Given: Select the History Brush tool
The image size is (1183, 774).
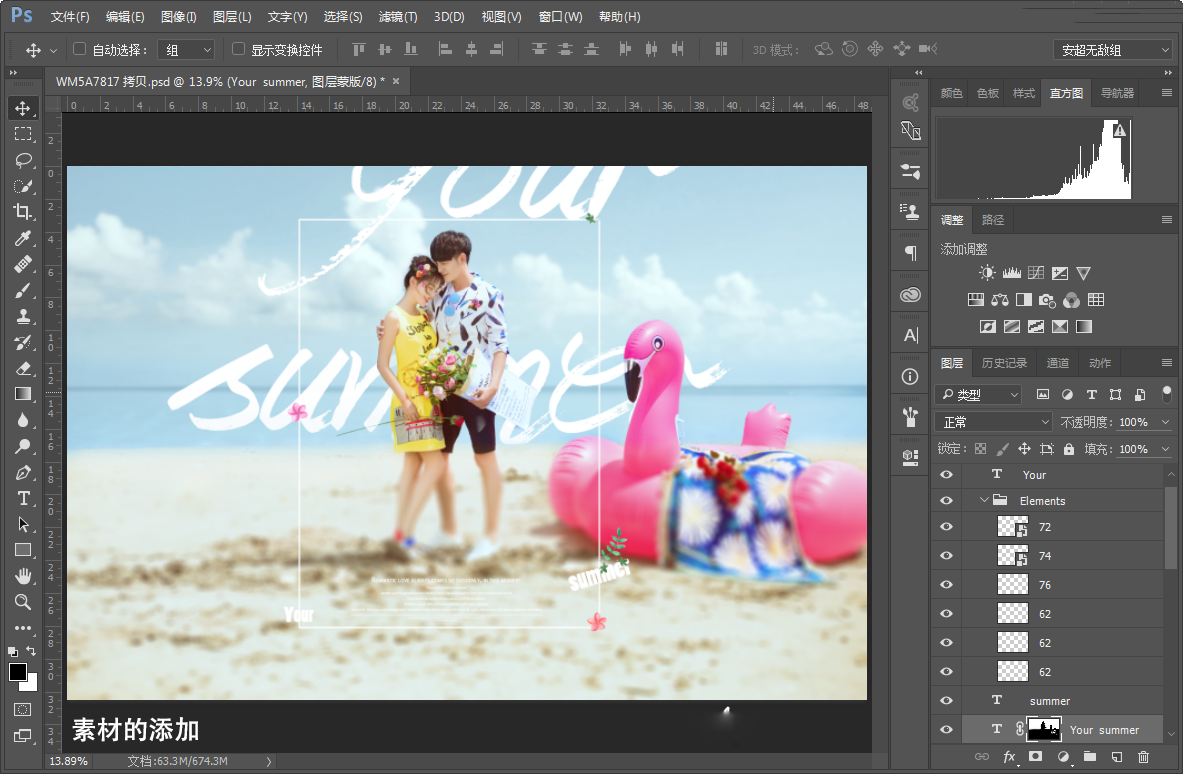Looking at the screenshot, I should 23,342.
